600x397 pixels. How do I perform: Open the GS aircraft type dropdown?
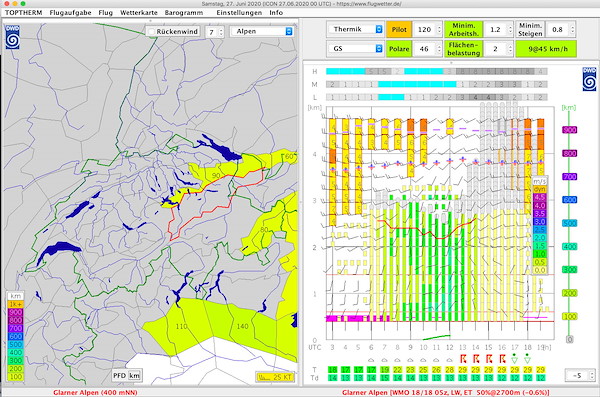pos(355,49)
